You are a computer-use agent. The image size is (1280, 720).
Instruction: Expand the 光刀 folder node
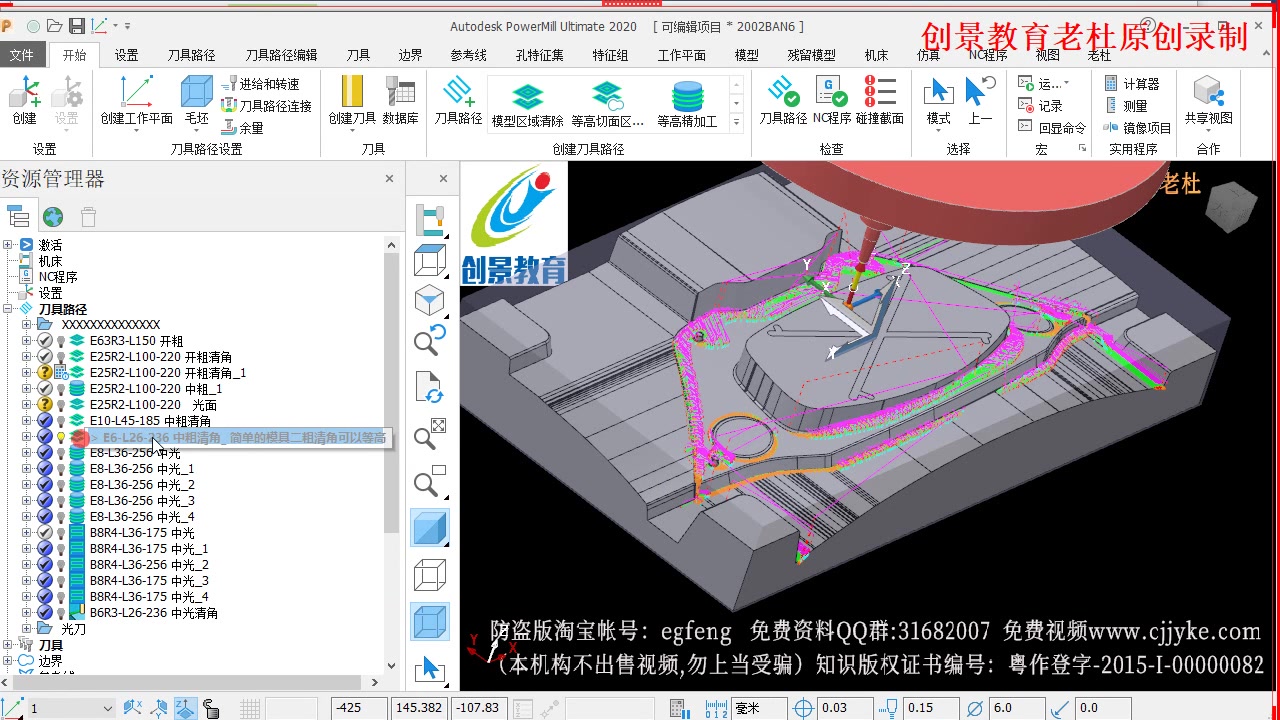pyautogui.click(x=27, y=629)
